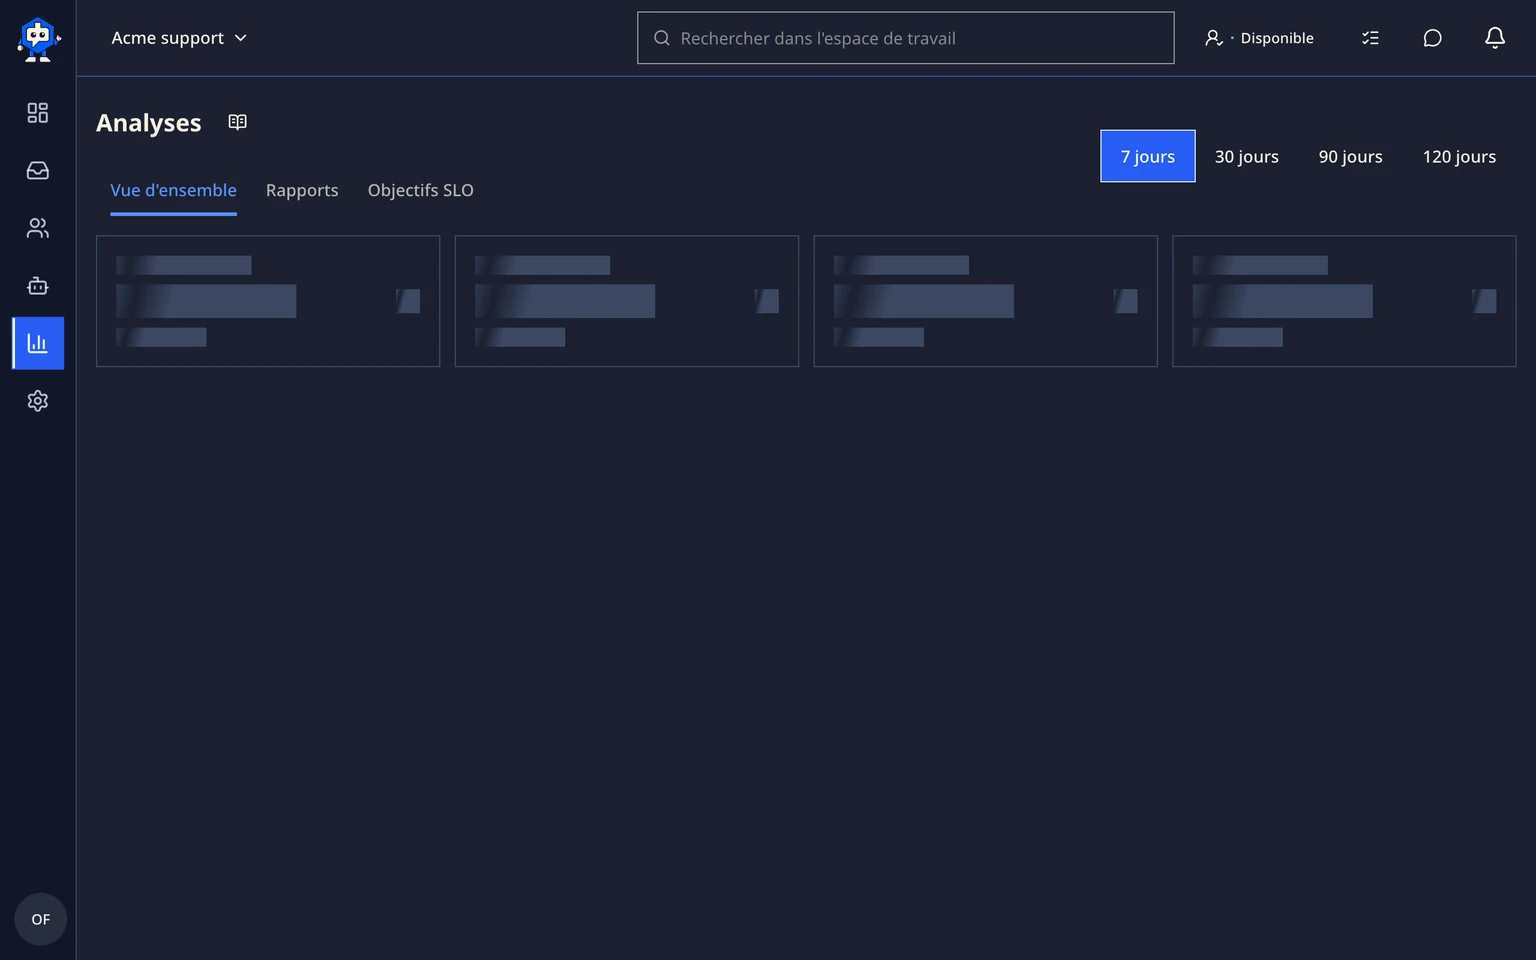Open the notifications bell
Viewport: 1536px width, 960px height.
(x=1495, y=38)
